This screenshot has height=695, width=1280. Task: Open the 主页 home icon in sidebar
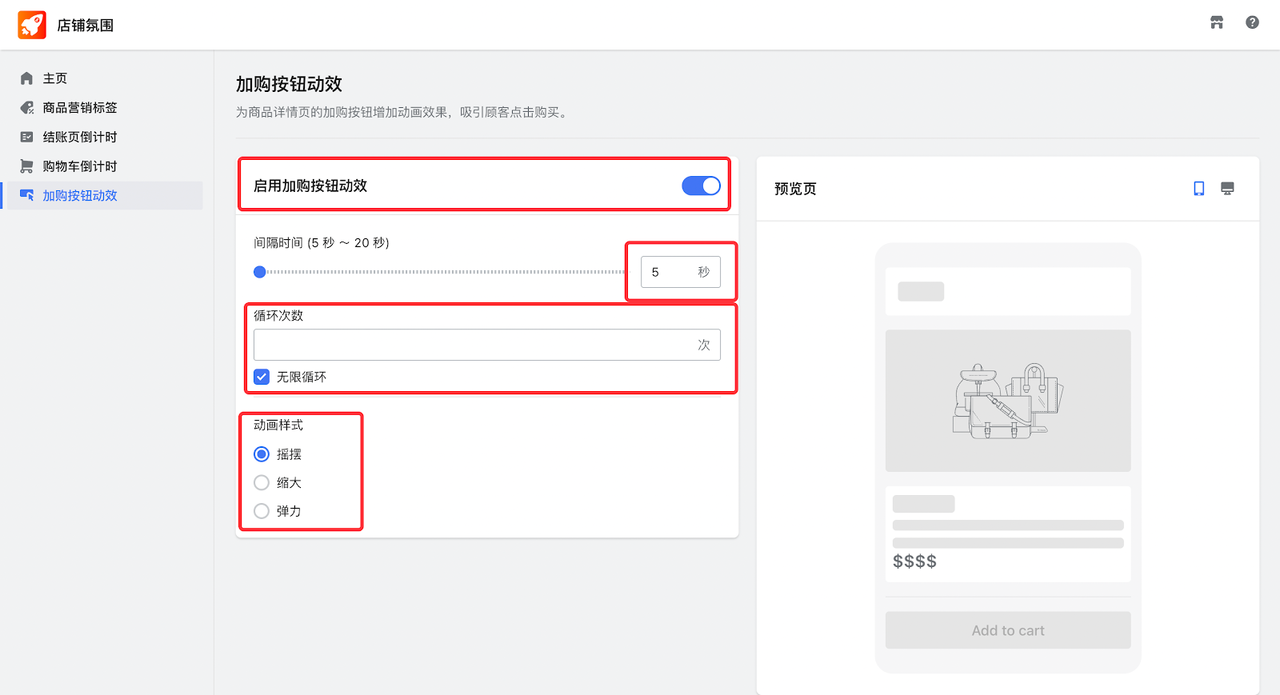click(x=25, y=78)
